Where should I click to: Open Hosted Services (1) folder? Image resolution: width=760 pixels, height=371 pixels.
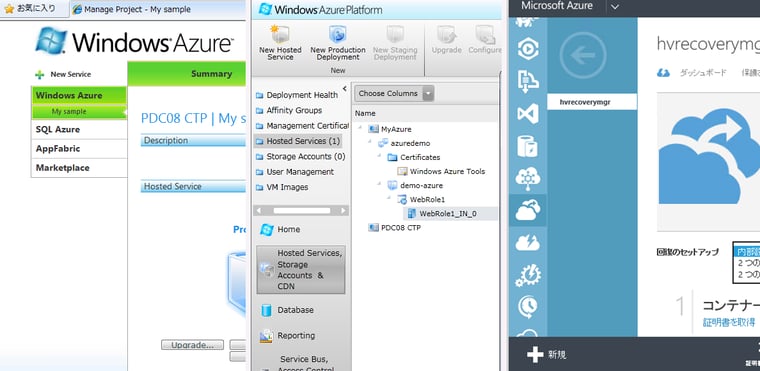pyautogui.click(x=298, y=141)
